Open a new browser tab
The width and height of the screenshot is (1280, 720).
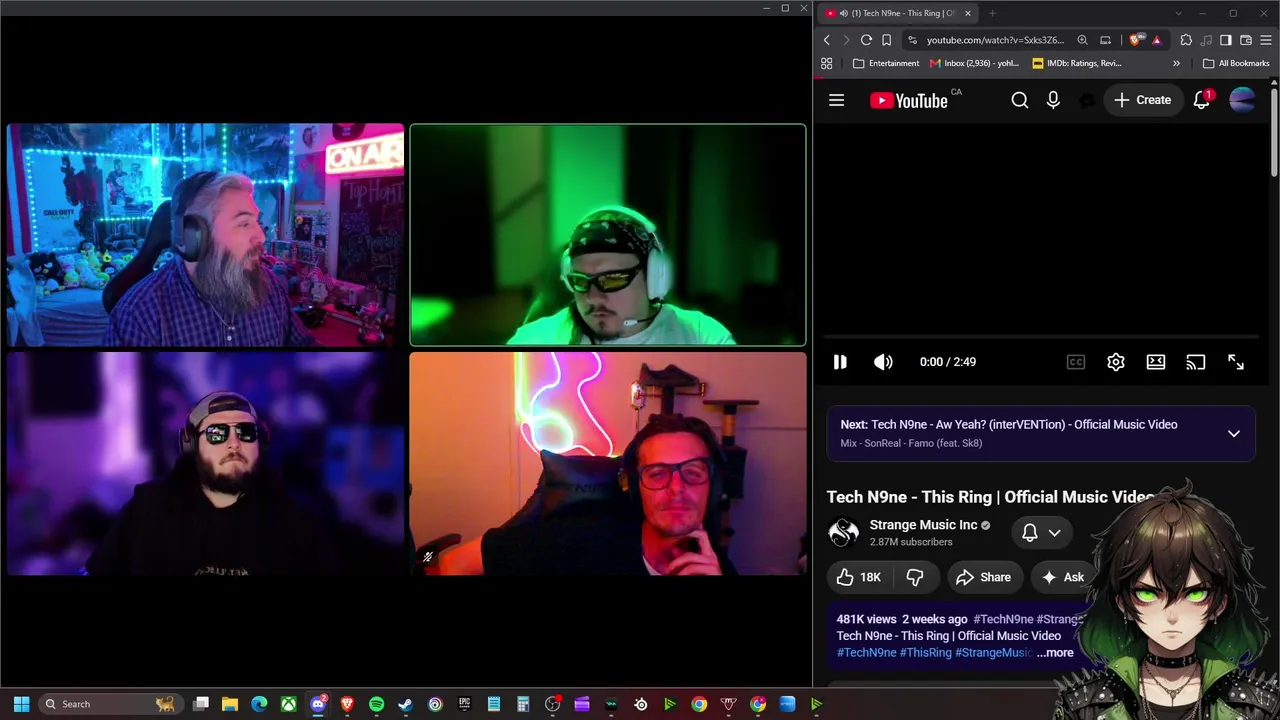992,13
